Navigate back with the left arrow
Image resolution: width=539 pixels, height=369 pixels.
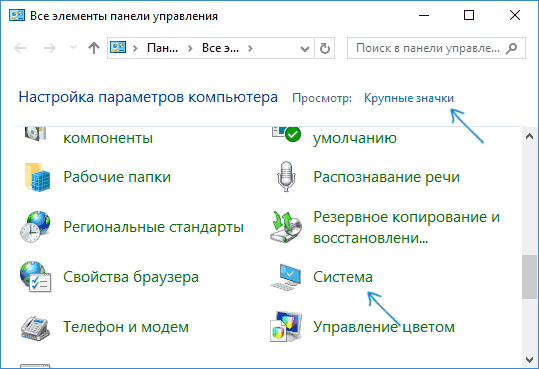point(20,48)
